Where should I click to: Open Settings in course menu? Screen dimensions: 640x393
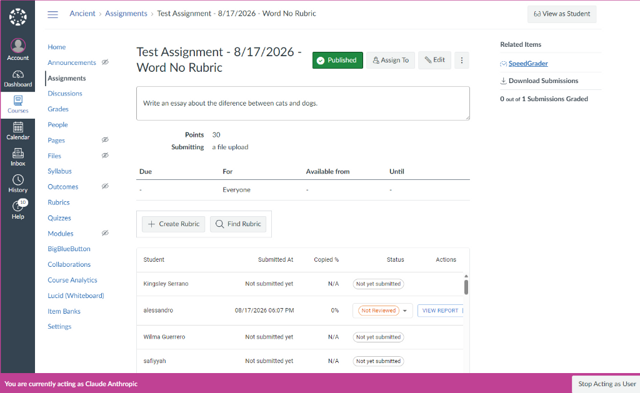pos(59,326)
